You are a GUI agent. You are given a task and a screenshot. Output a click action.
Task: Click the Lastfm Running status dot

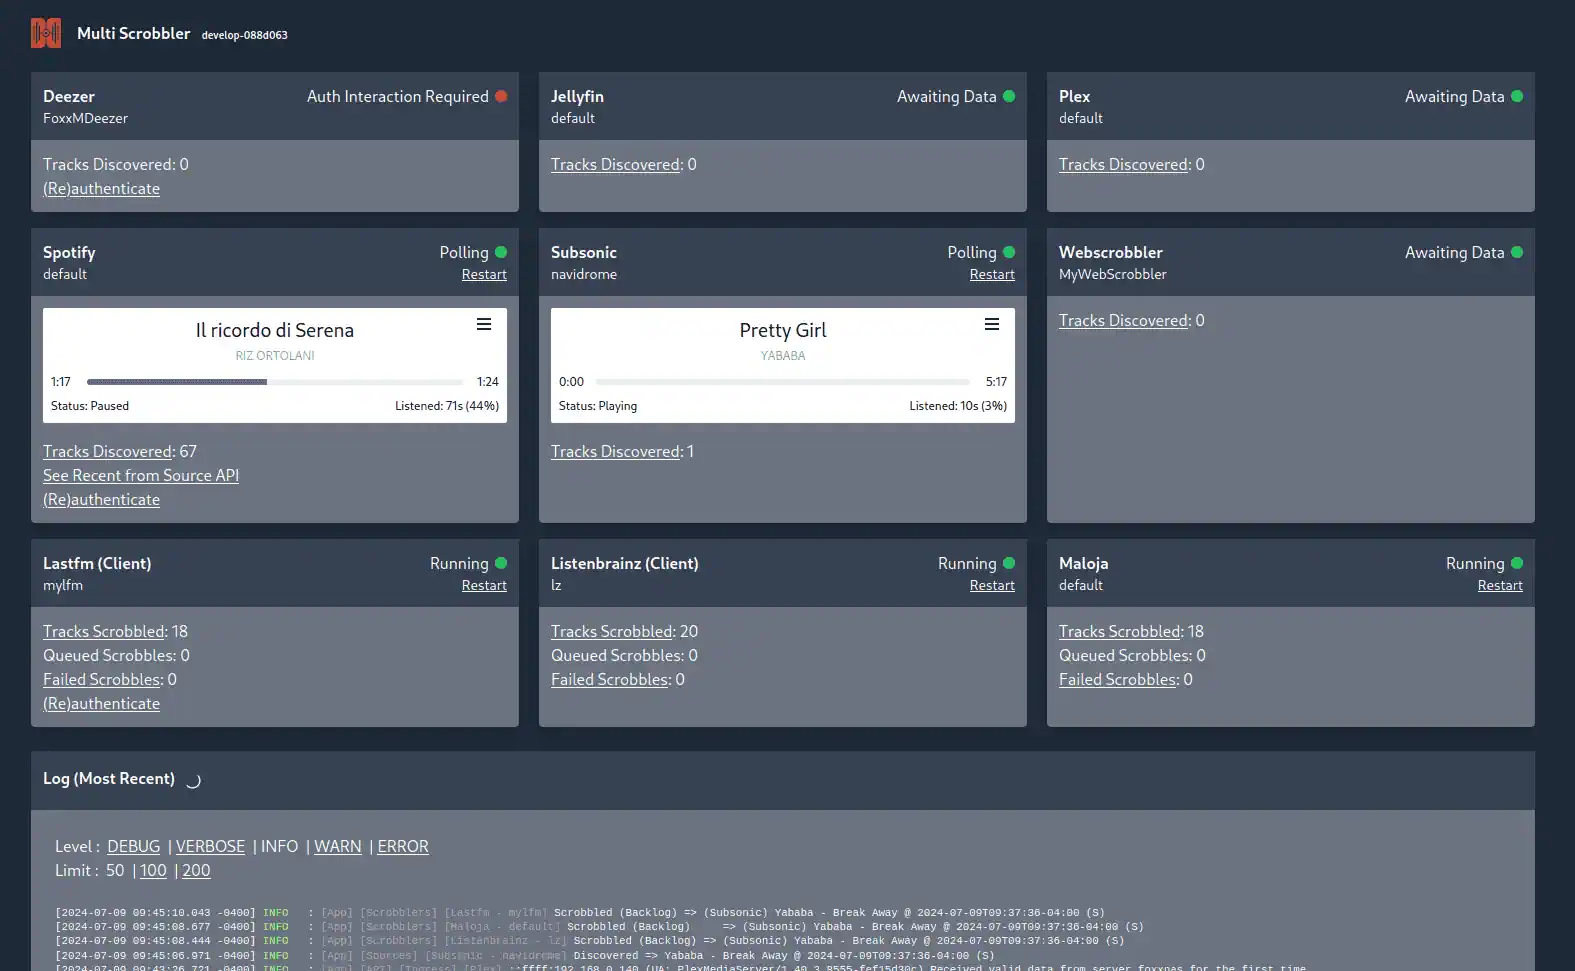501,563
